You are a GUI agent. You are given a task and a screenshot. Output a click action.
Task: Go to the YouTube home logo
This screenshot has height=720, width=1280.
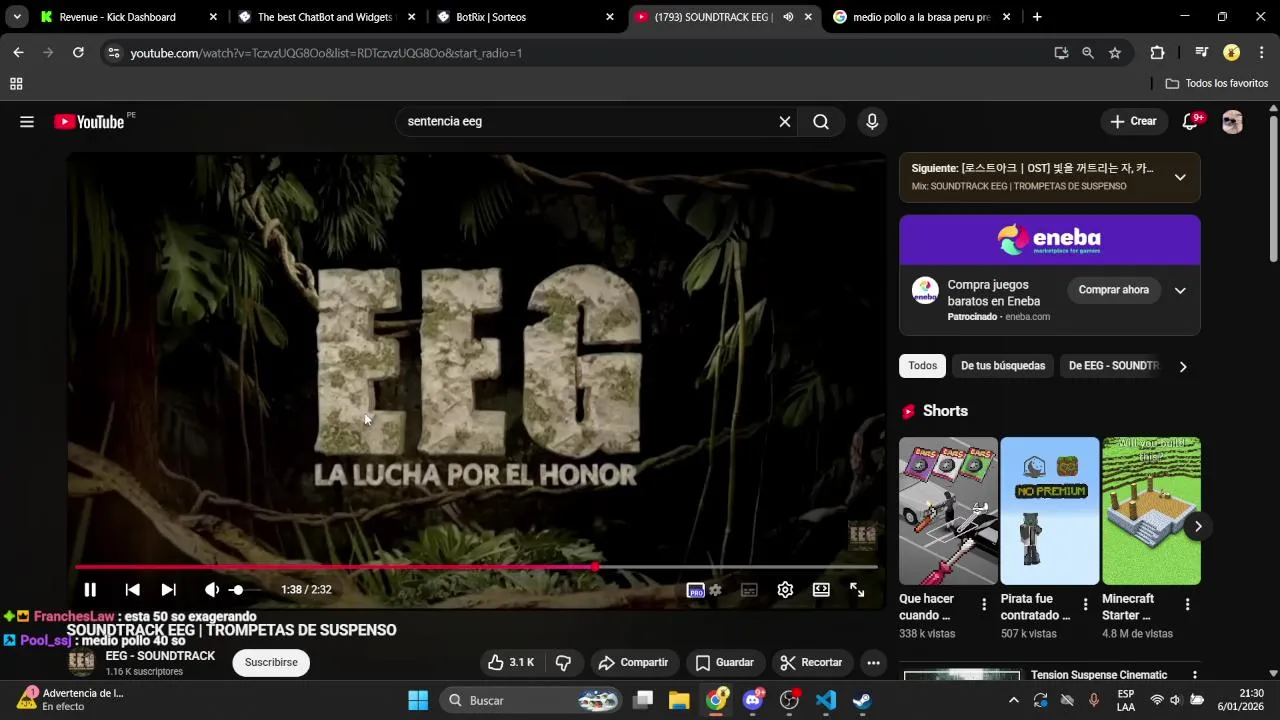(x=90, y=122)
